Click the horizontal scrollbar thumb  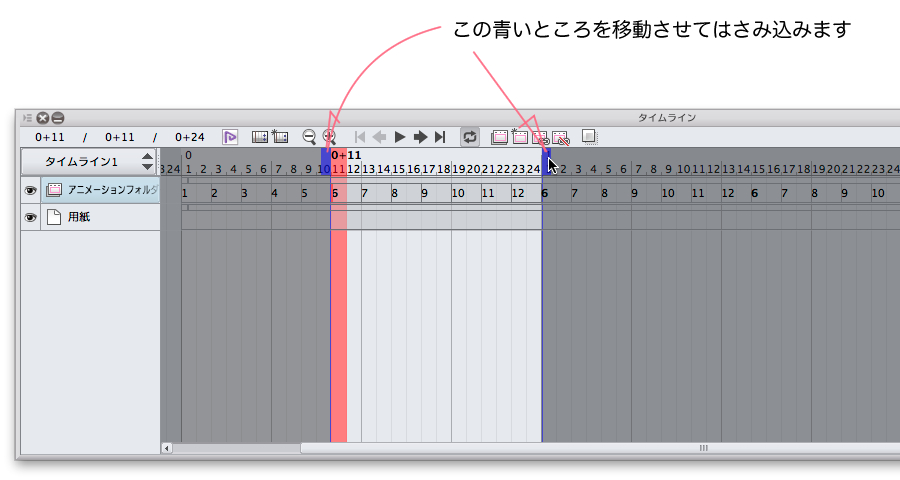pos(600,448)
